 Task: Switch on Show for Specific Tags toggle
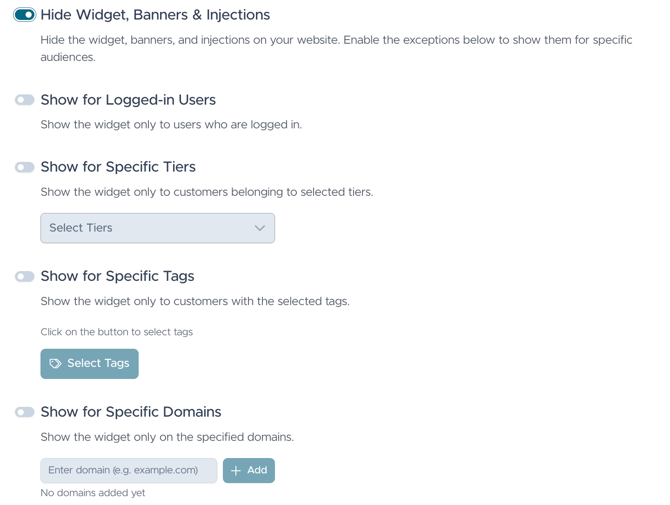(x=24, y=276)
